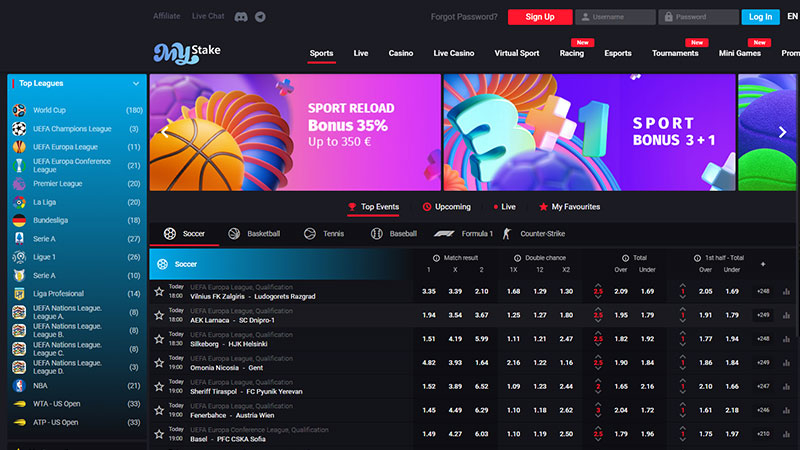This screenshot has height=450, width=800.
Task: Favourite the Basel - PFC CSKA Sofia match
Action: coord(159,434)
